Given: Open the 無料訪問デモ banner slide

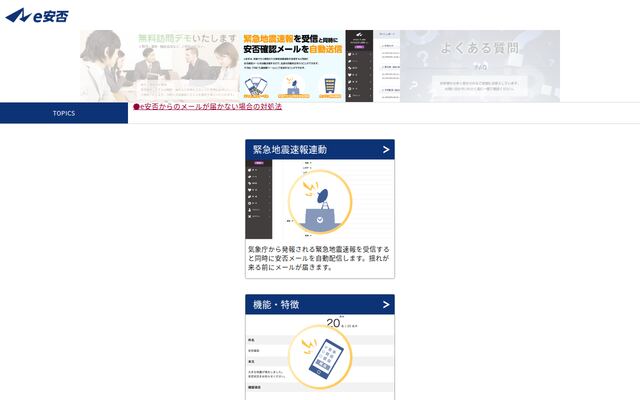Looking at the screenshot, I should point(159,66).
